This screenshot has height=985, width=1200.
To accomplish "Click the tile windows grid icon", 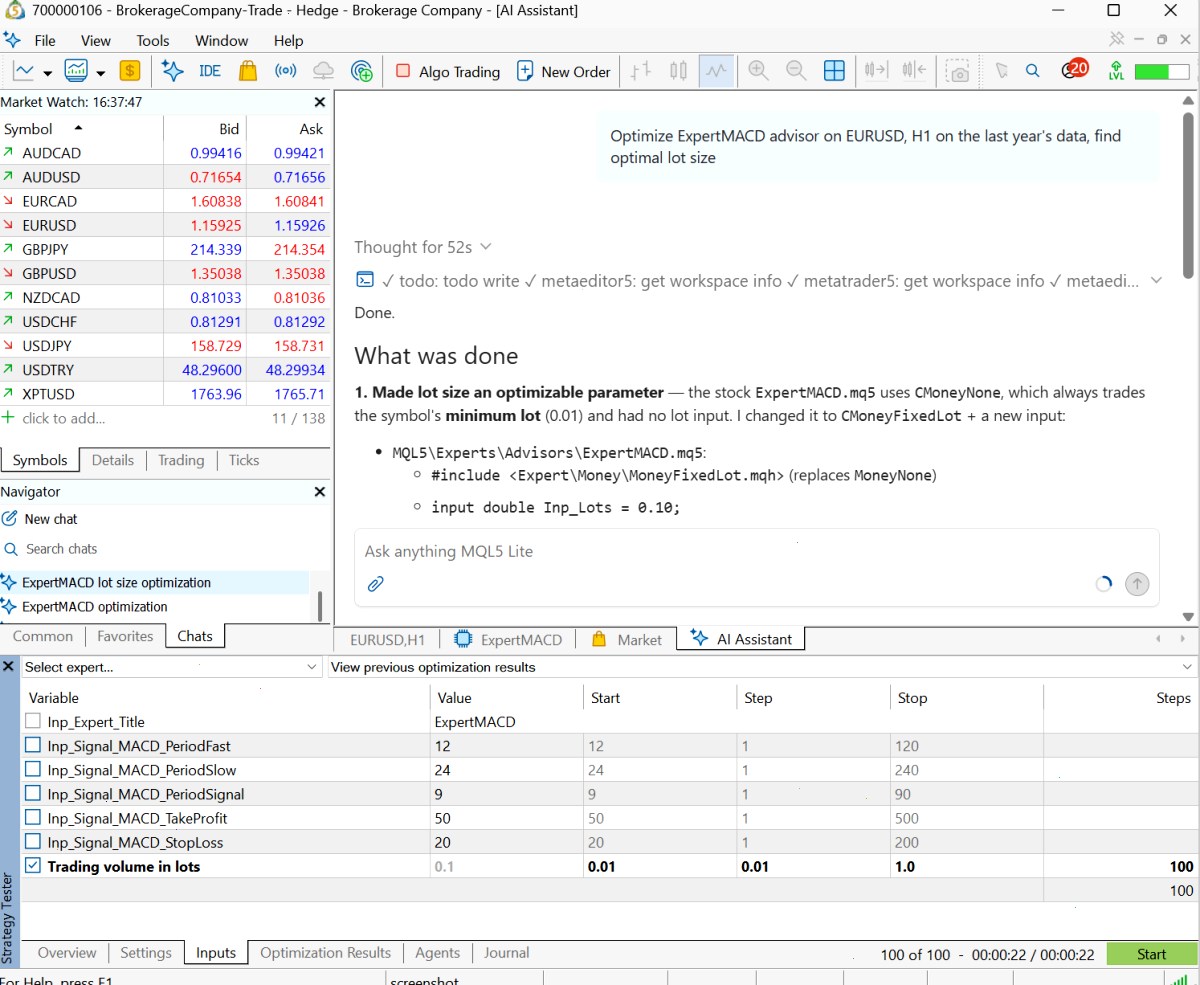I will click(834, 71).
